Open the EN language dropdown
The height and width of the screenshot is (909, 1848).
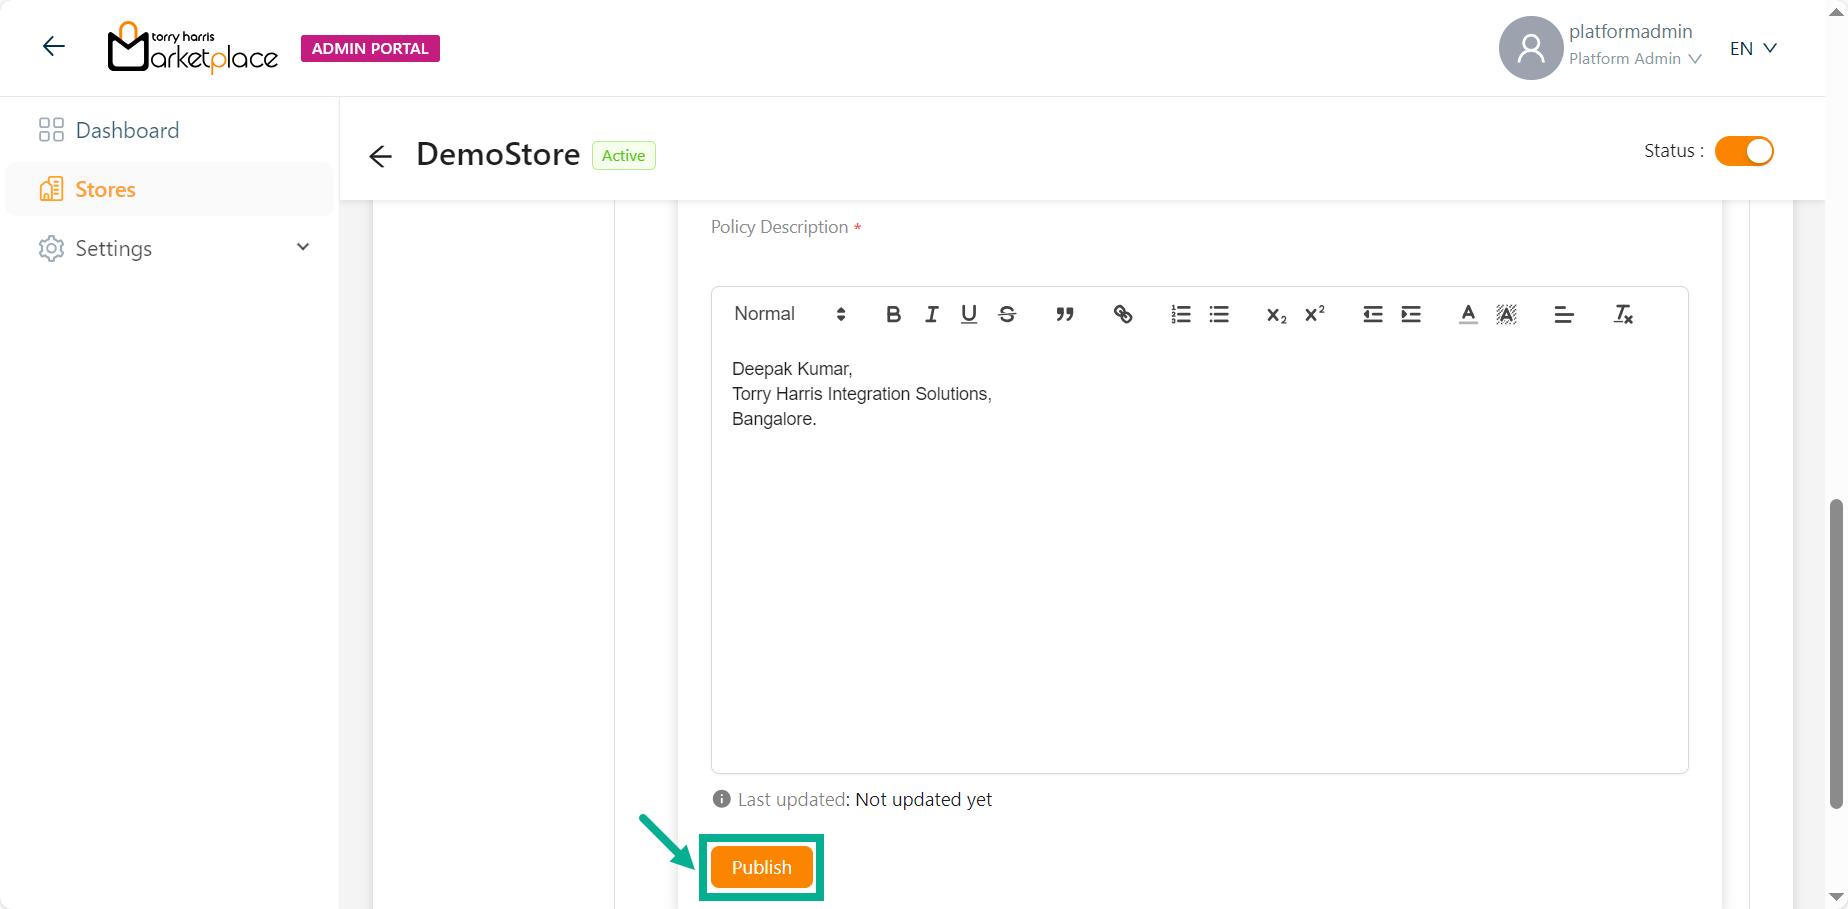click(1752, 49)
